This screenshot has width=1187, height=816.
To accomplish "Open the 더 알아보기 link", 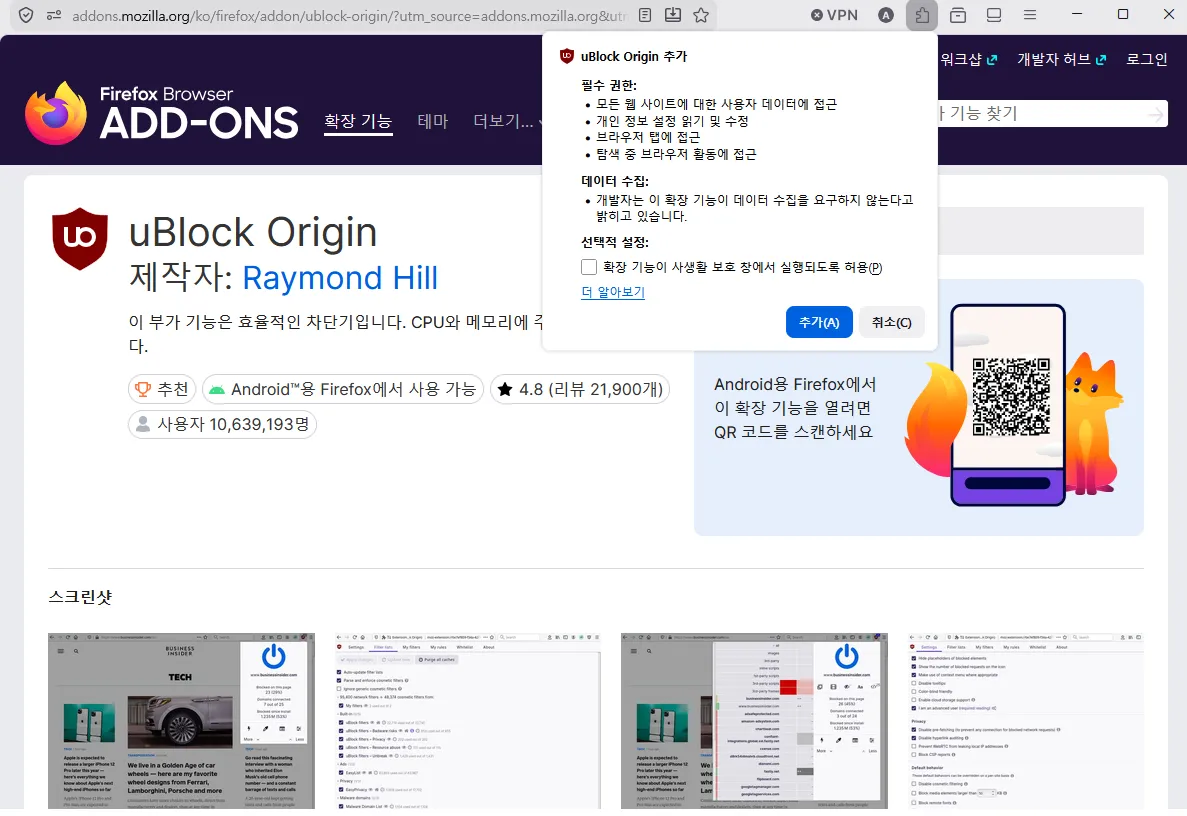I will 613,292.
